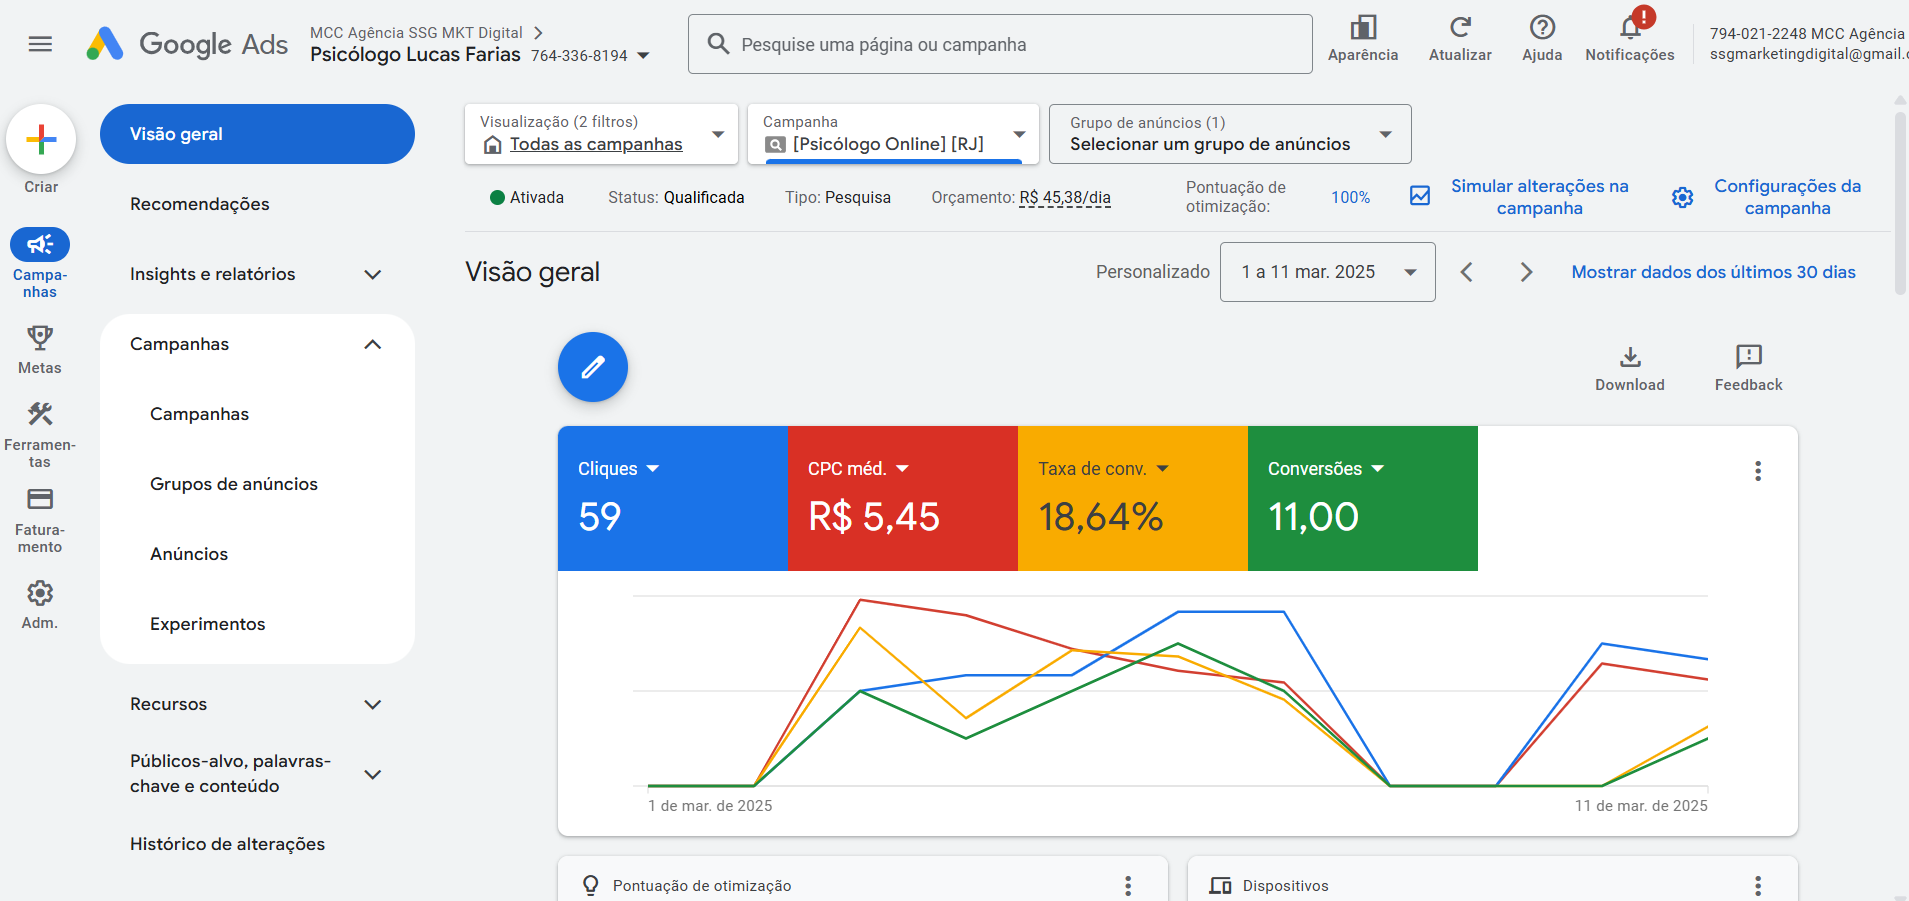Click the Feedback icon
1909x901 pixels.
pos(1749,356)
